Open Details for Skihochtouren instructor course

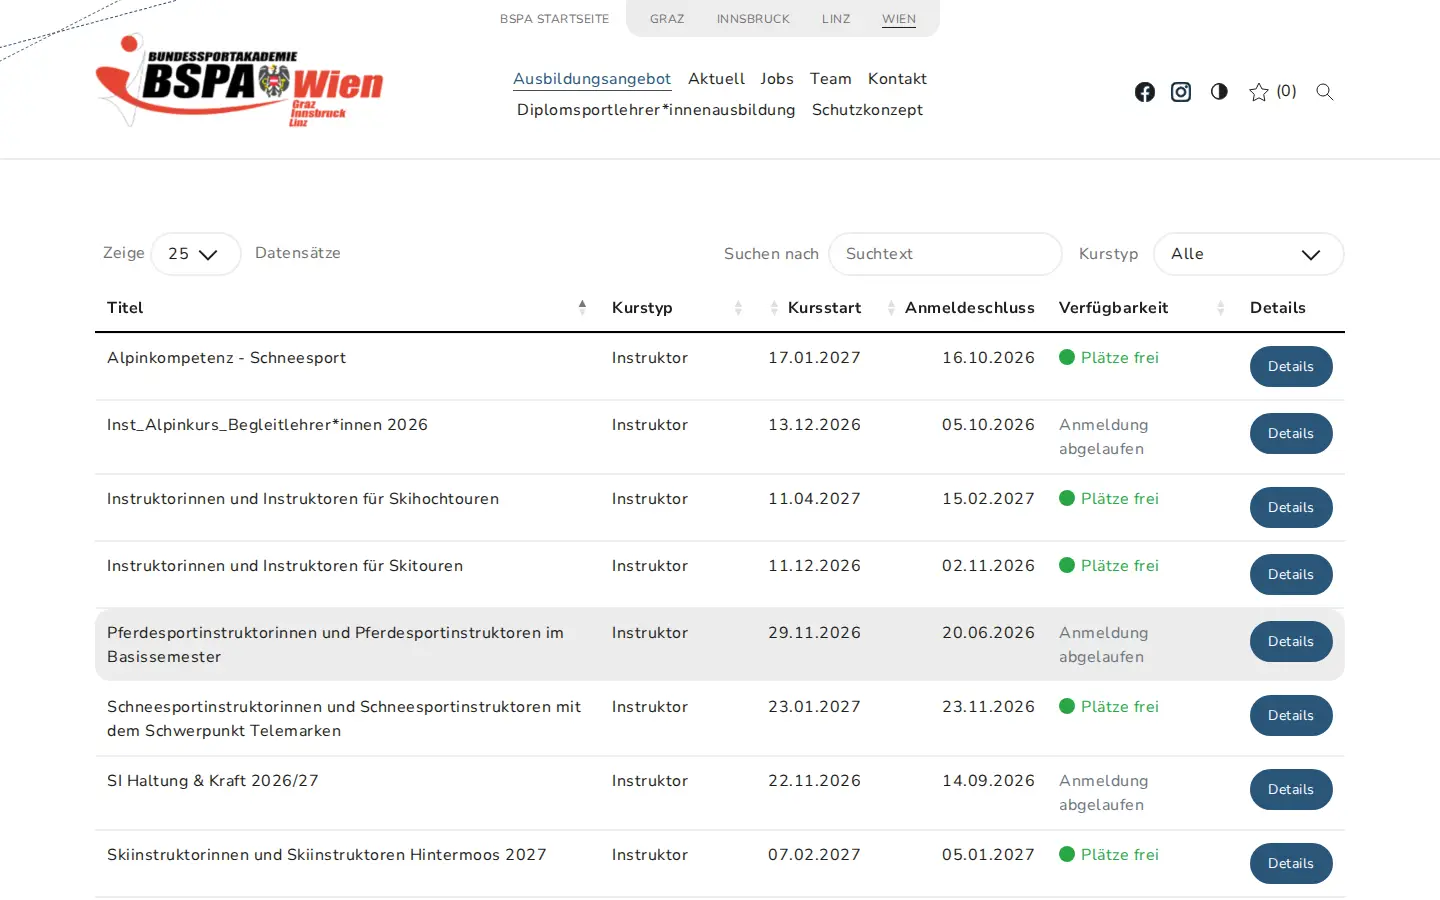(1291, 508)
